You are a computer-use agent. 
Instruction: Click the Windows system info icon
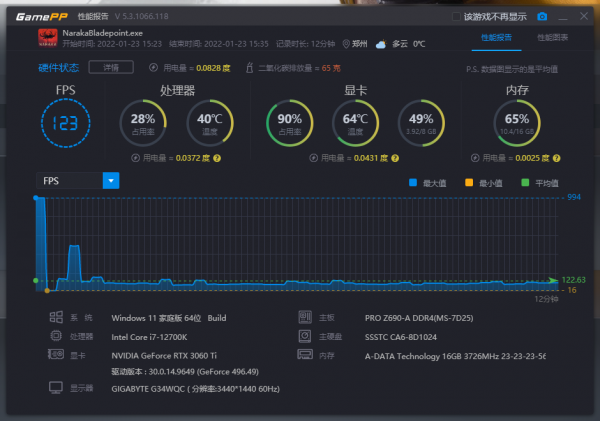pyautogui.click(x=56, y=317)
